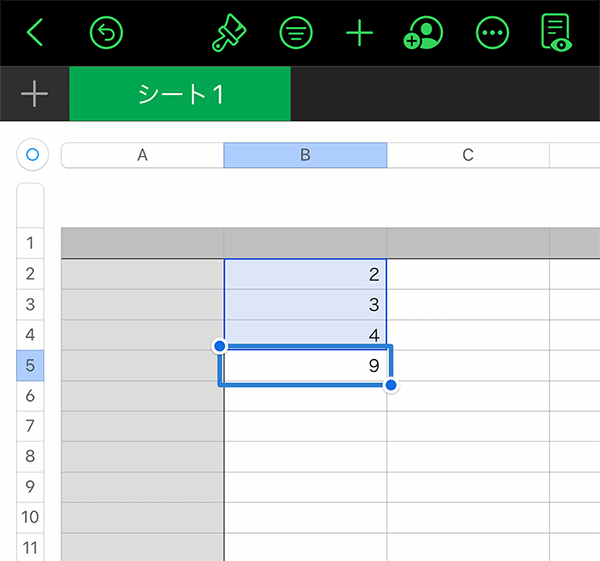Viewport: 600px width, 561px height.
Task: Click the bottom-right selection drag handle
Action: coord(391,385)
